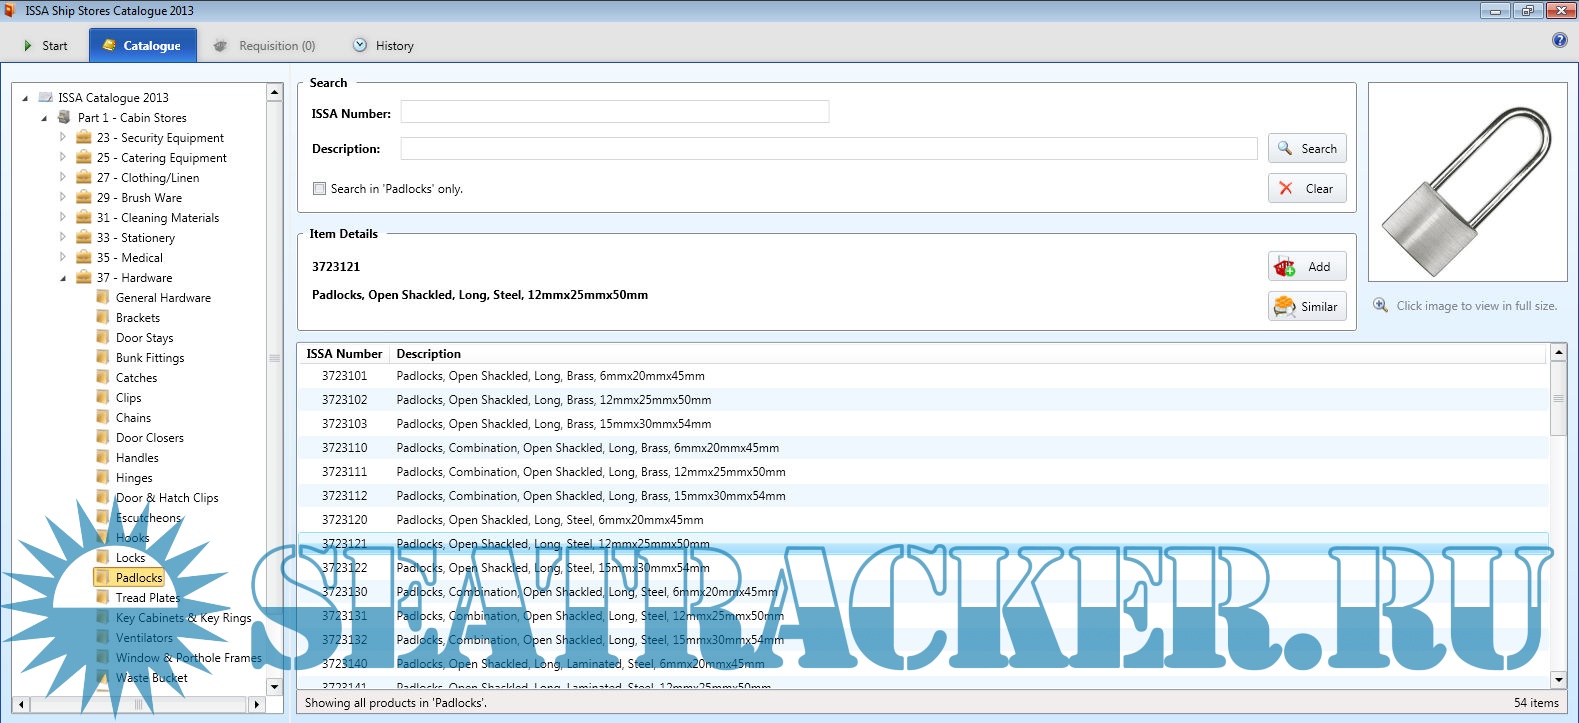Click the ISSA Catalogue 2013 book icon
Screen dimensions: 1579x723
click(45, 97)
